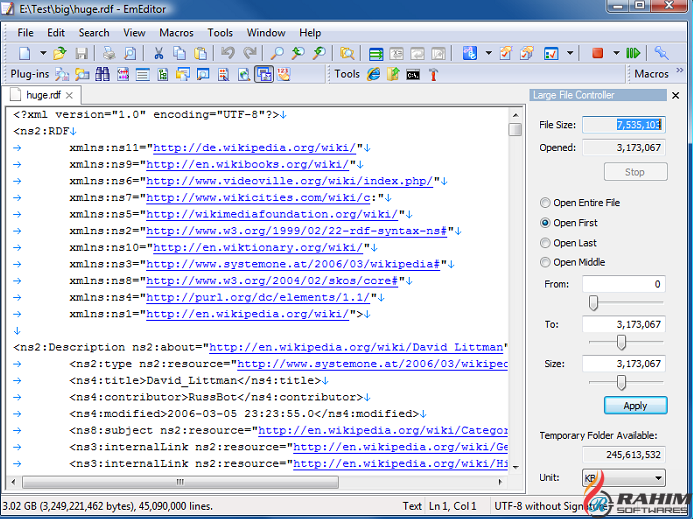Choose the Open Last radio button

coord(546,243)
